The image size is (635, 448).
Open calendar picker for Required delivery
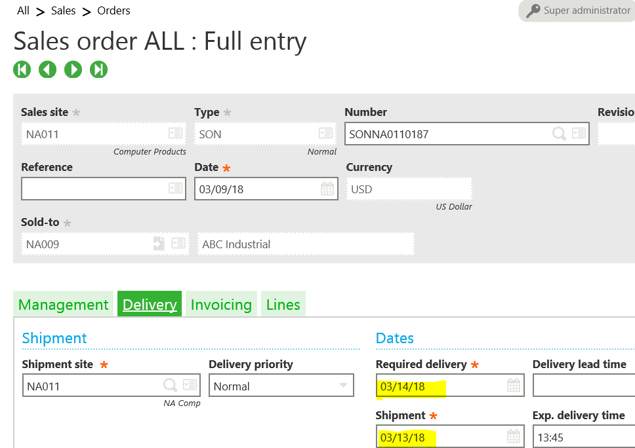pyautogui.click(x=513, y=386)
